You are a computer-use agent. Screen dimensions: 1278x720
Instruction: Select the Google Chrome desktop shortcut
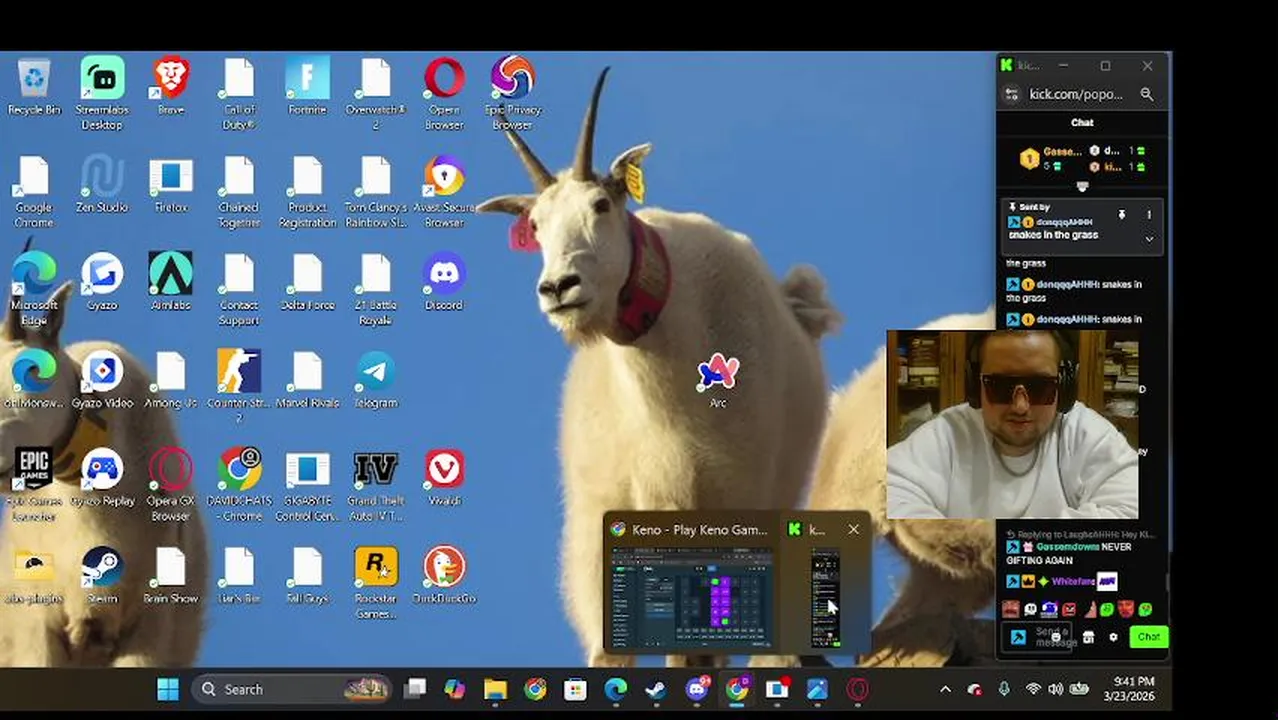click(34, 192)
